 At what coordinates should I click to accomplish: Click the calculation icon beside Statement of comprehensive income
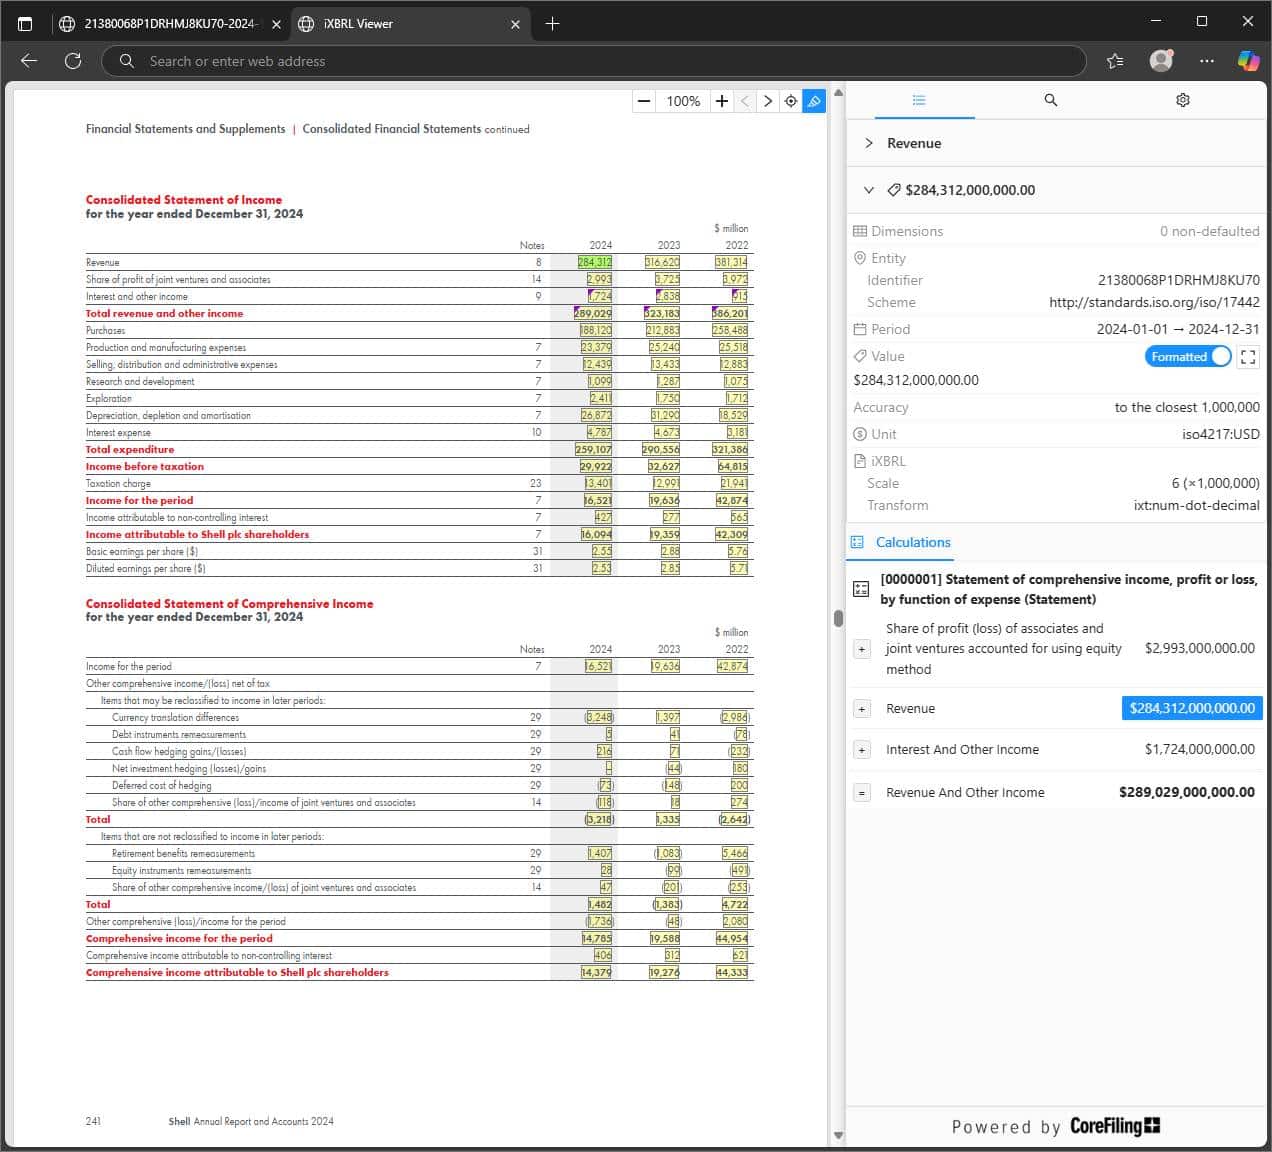coord(861,589)
